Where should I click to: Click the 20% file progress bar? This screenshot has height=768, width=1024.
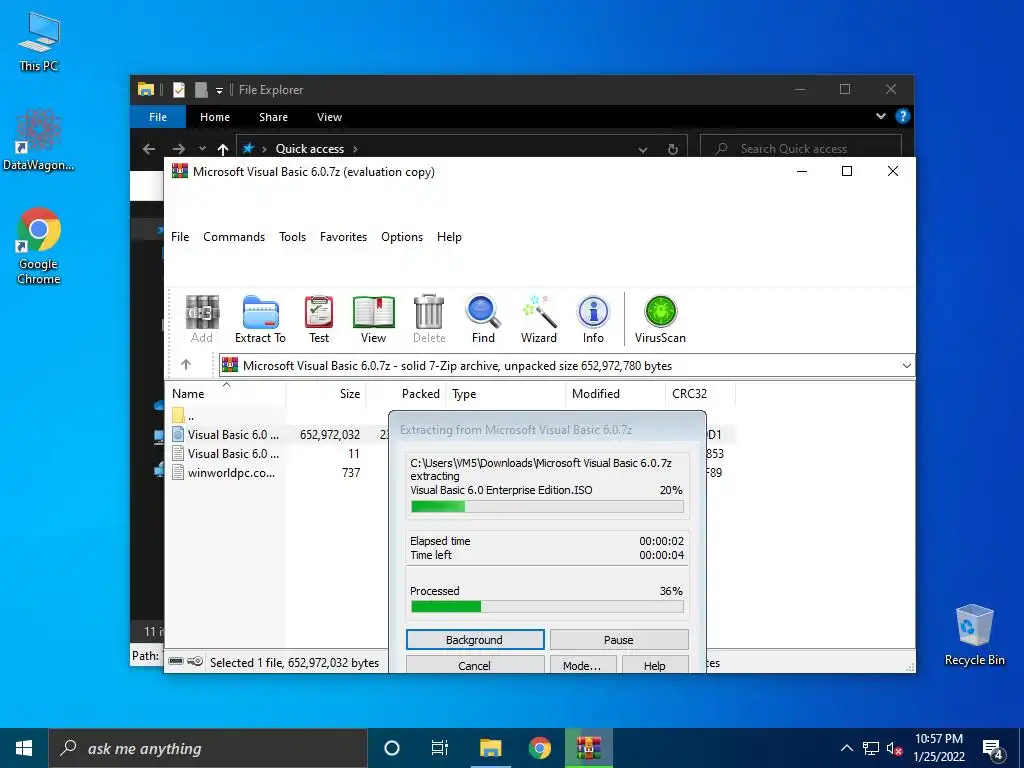pyautogui.click(x=547, y=506)
